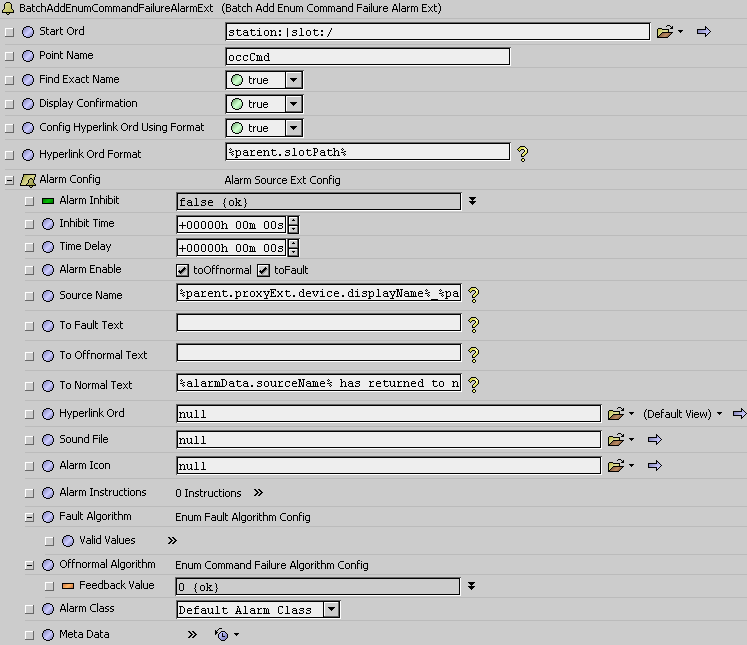747x645 pixels.
Task: Click the clock icon in Meta Data row
Action: point(223,634)
